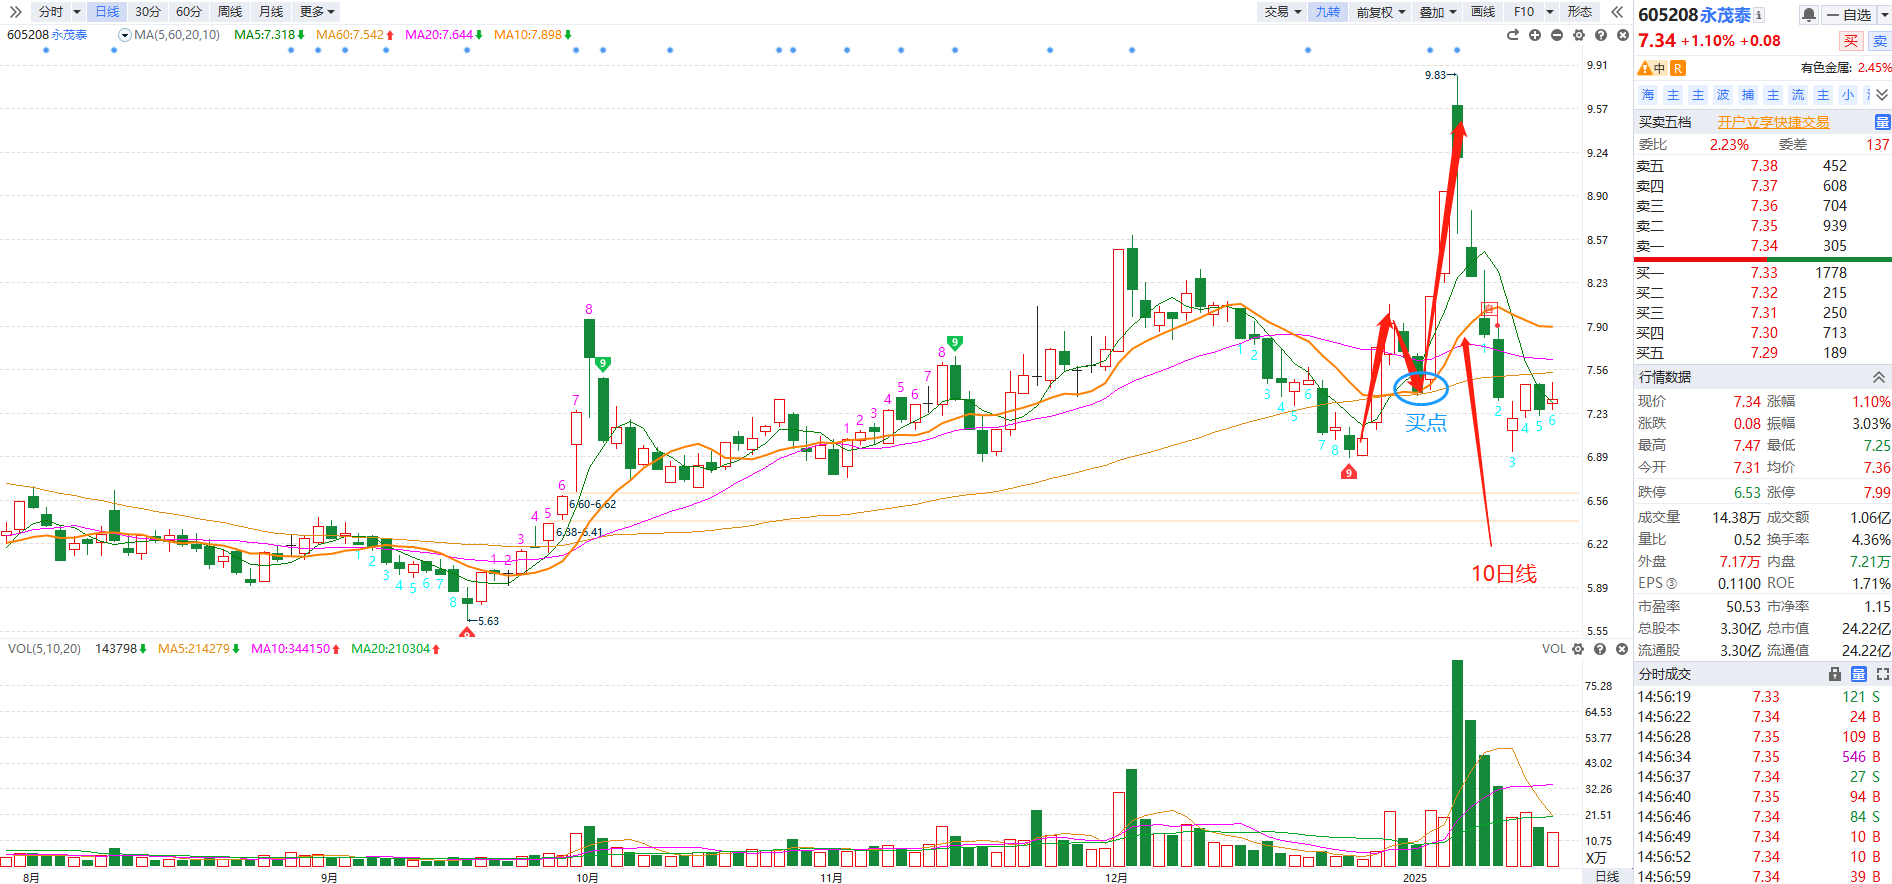Click the warning 中 risk badge
The width and height of the screenshot is (1892, 884).
[1652, 68]
